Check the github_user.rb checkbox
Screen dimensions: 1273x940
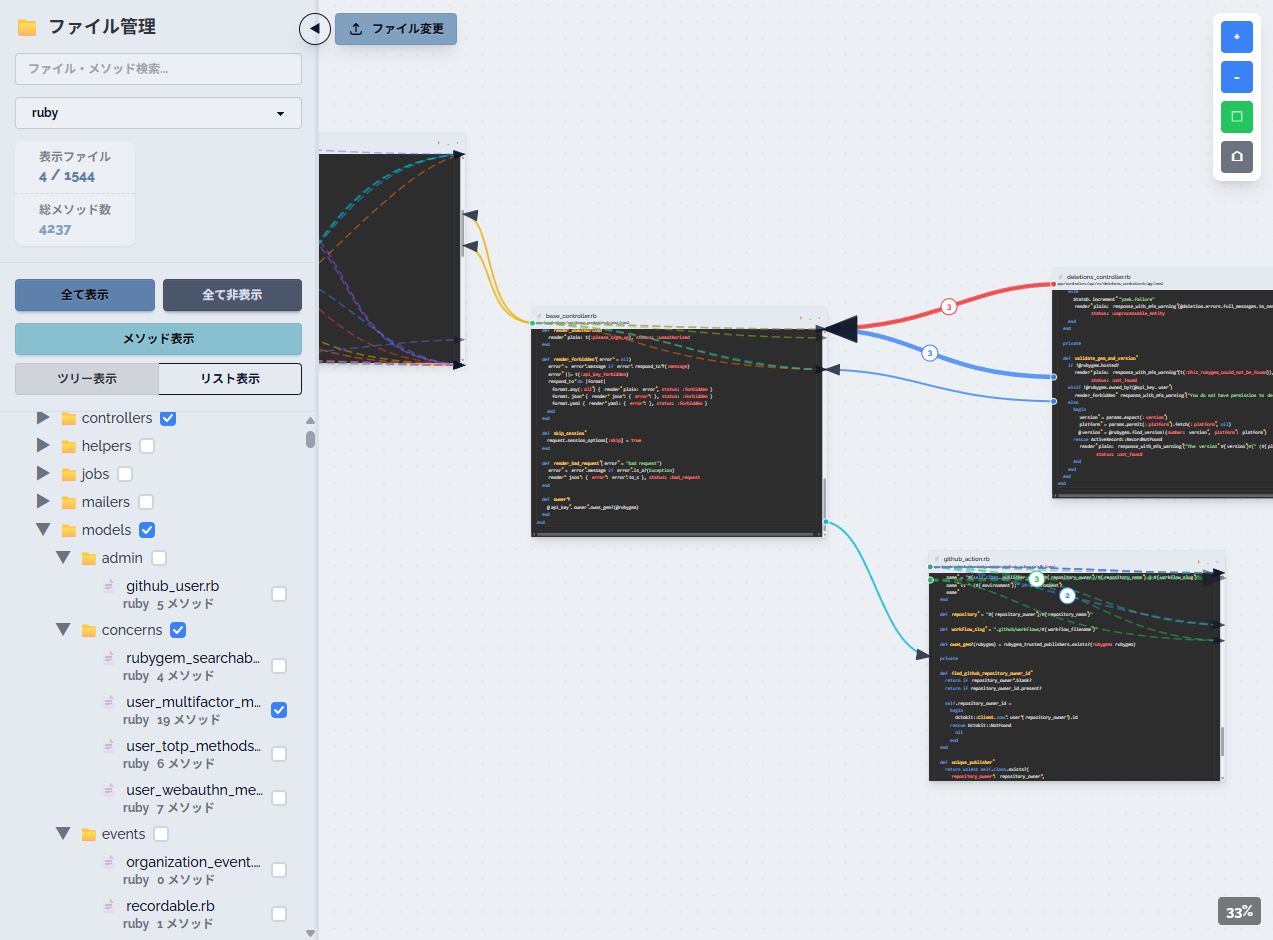[x=279, y=594]
